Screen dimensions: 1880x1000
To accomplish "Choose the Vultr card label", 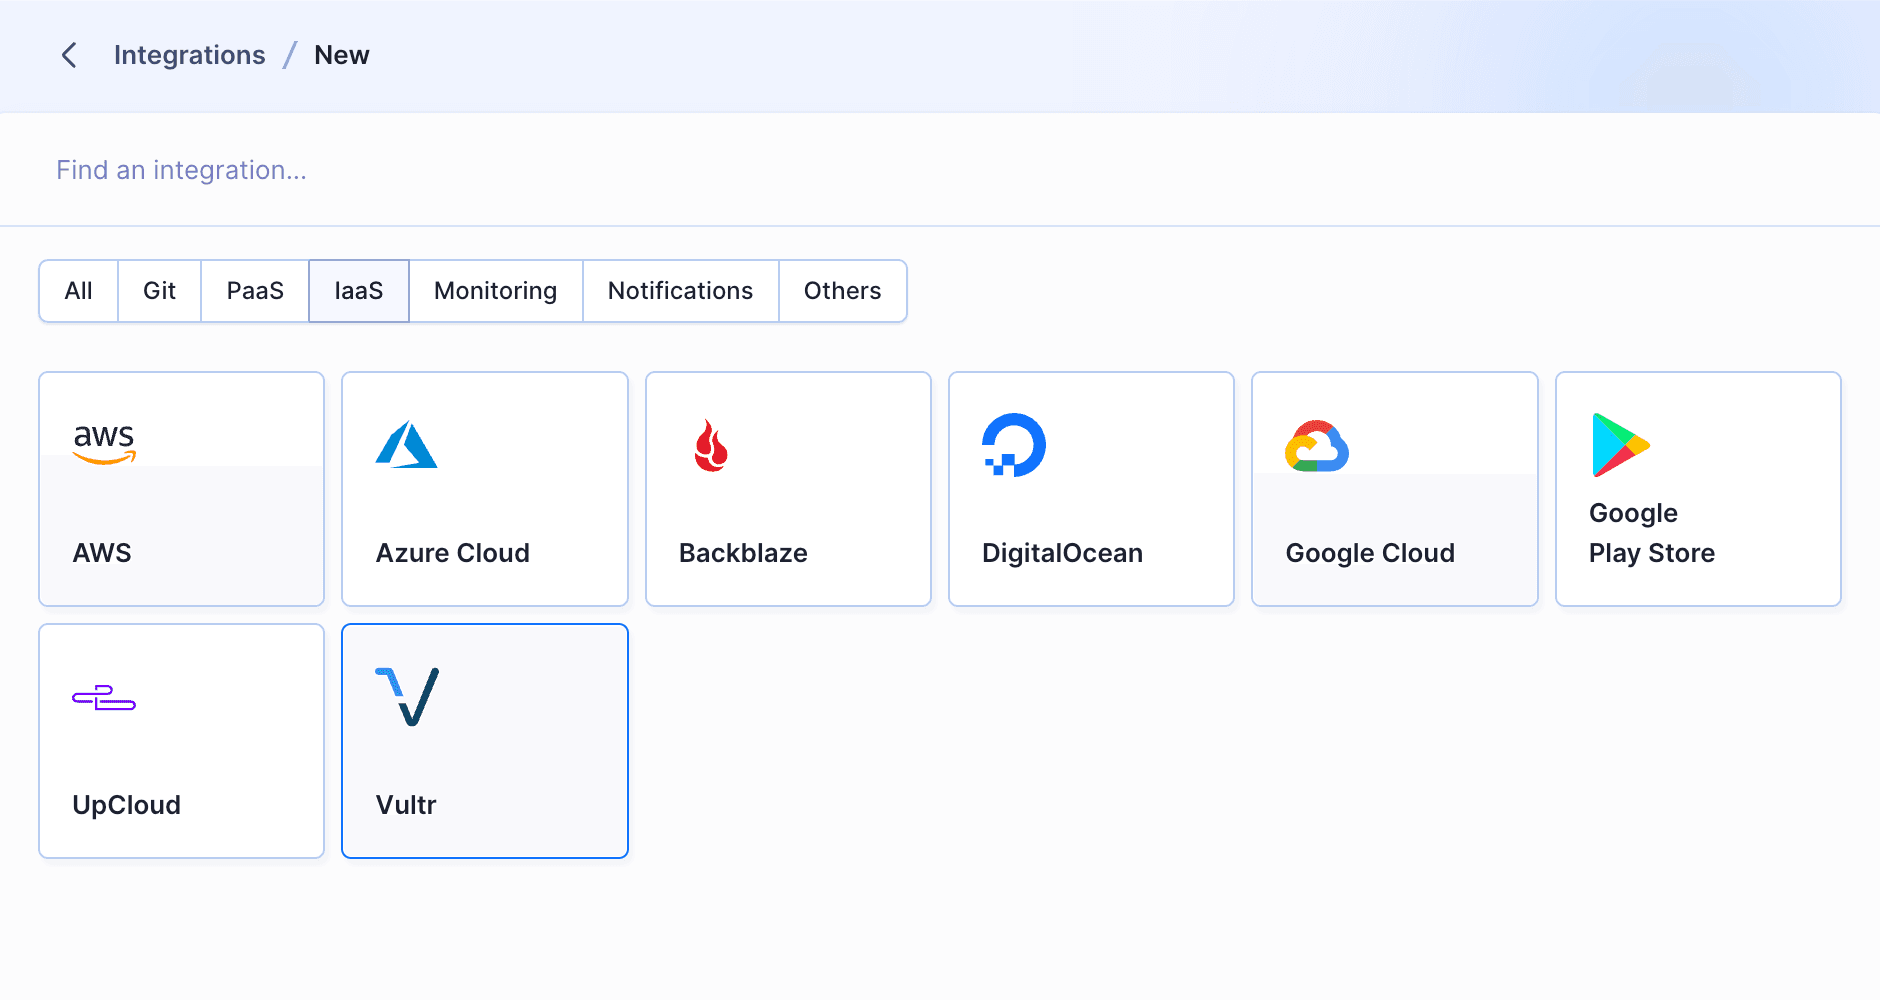I will (x=406, y=805).
